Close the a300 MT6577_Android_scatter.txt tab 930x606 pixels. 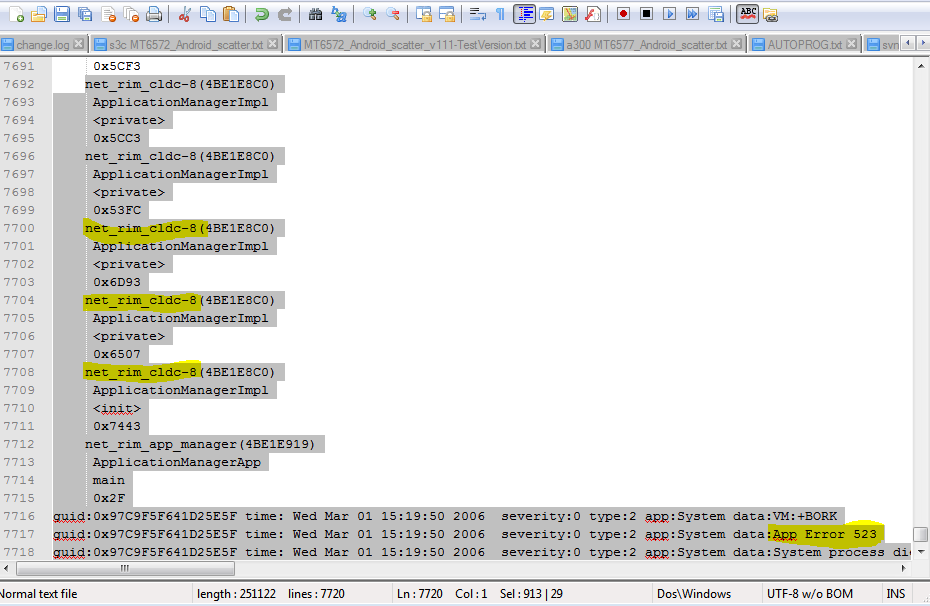(737, 44)
